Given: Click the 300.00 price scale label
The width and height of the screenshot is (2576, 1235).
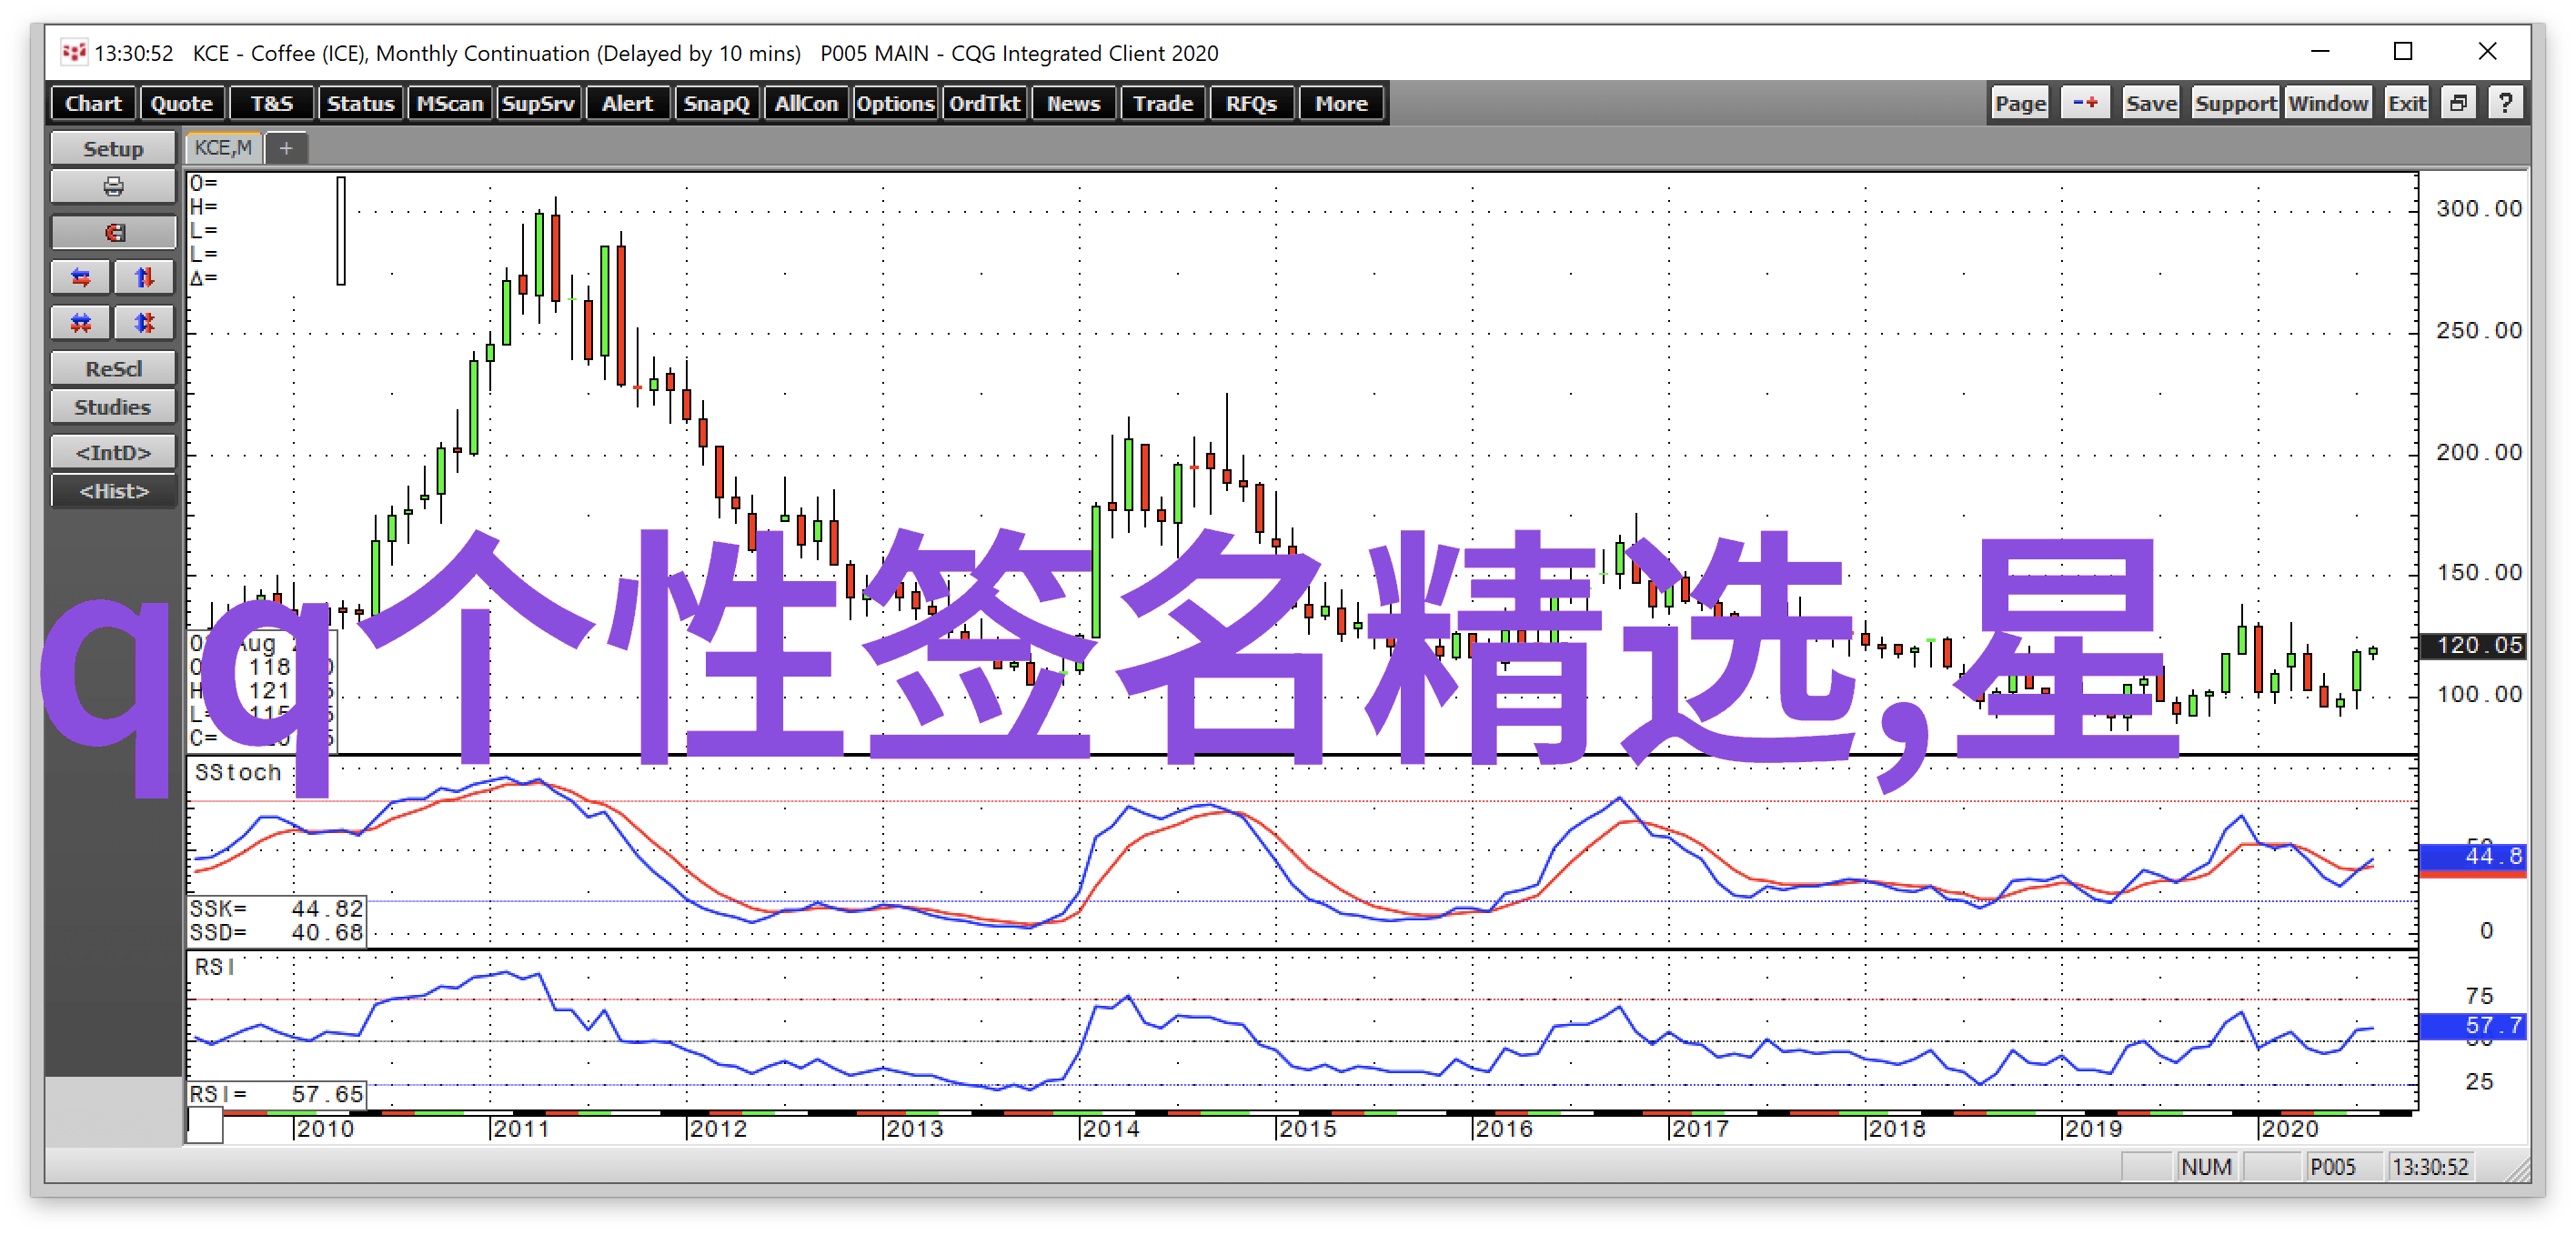Looking at the screenshot, I should pos(2478,208).
